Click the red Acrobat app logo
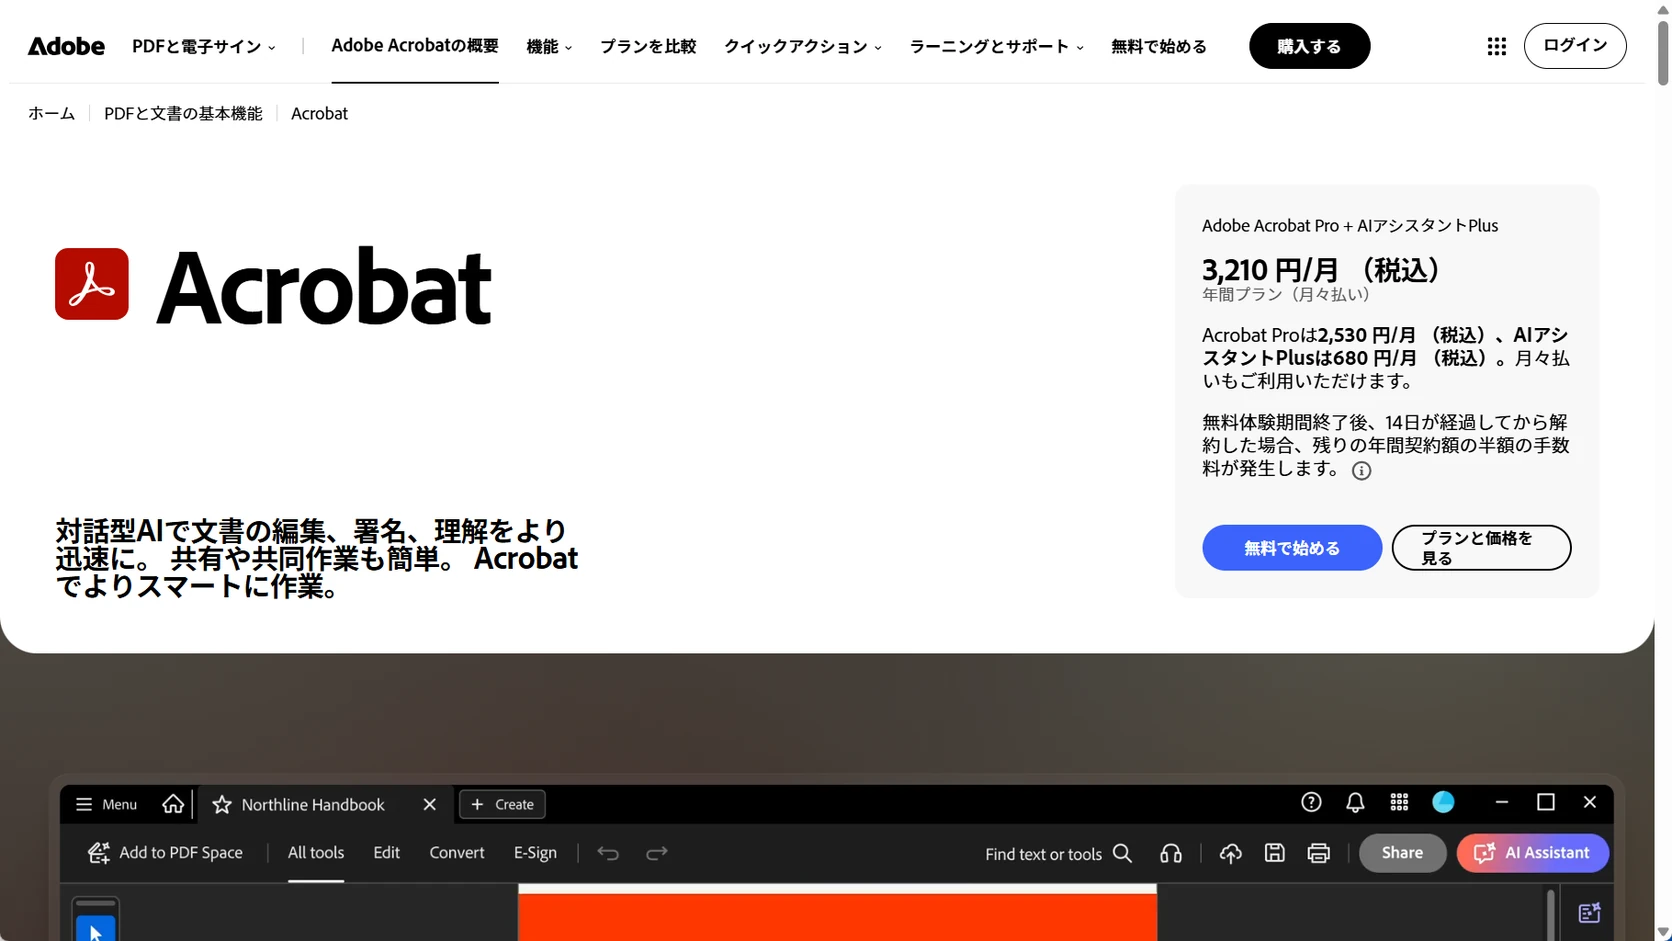 (92, 284)
